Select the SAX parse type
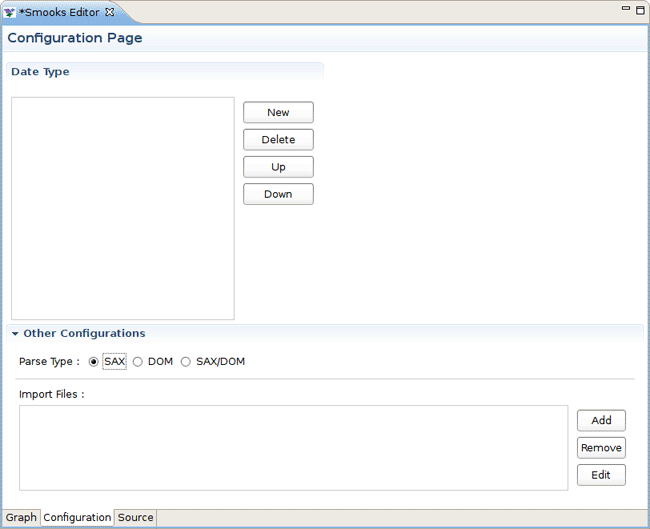 pos(93,362)
